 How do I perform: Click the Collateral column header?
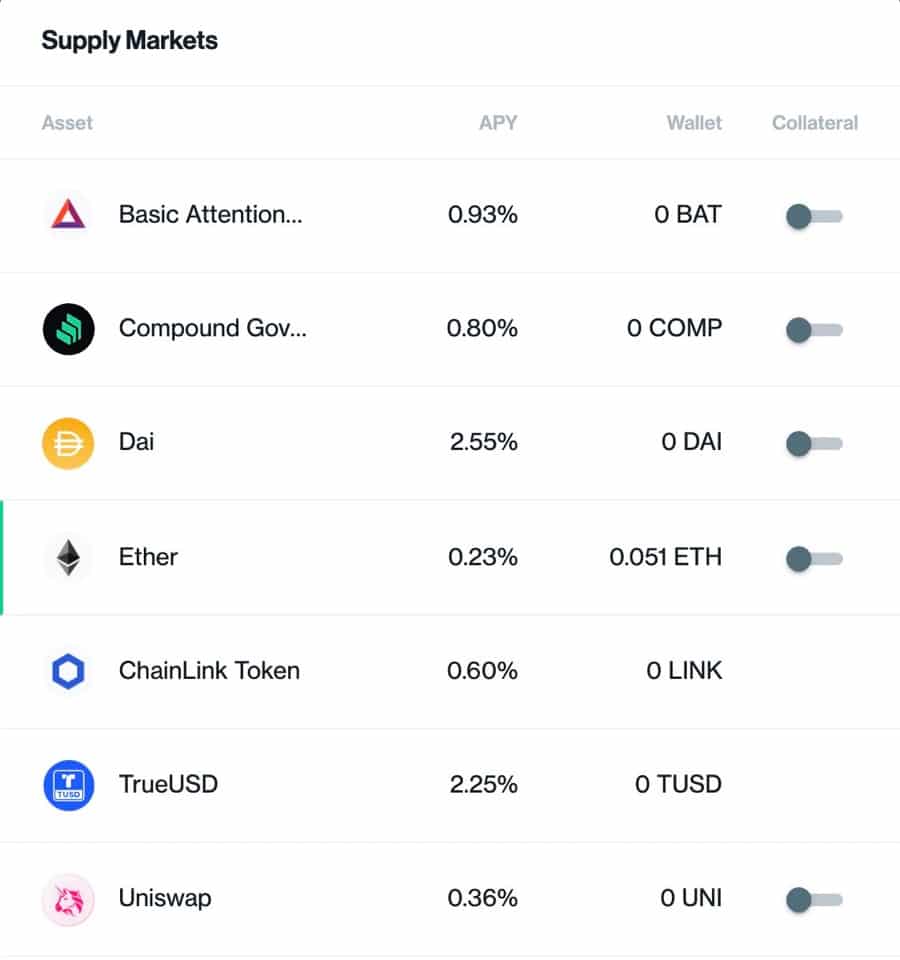pos(814,123)
